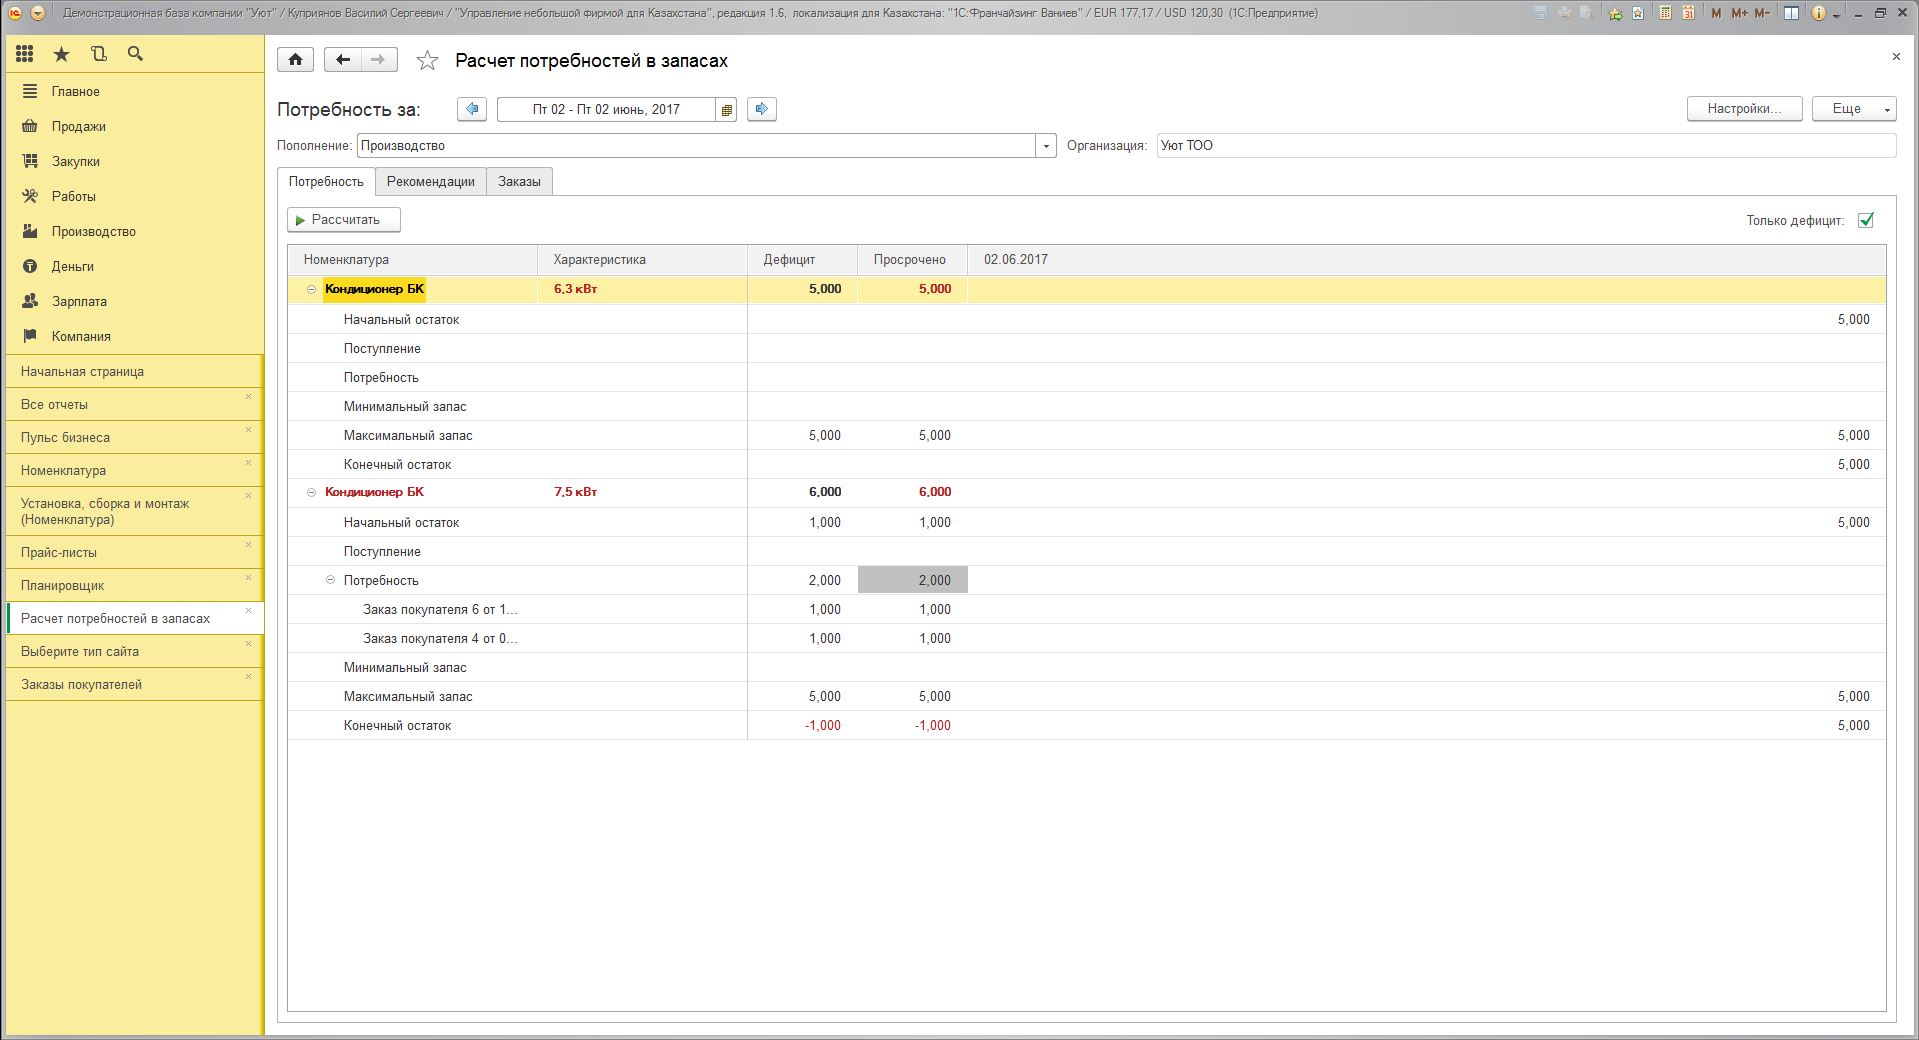
Task: Expand the 'Еще' dropdown menu
Action: point(1853,109)
